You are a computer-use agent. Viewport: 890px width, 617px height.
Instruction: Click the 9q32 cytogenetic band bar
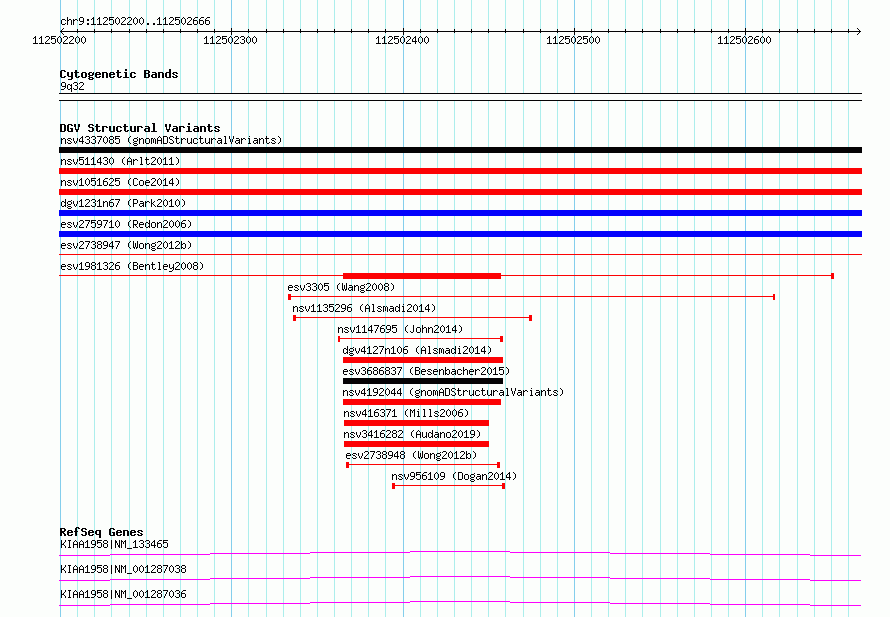coord(460,97)
